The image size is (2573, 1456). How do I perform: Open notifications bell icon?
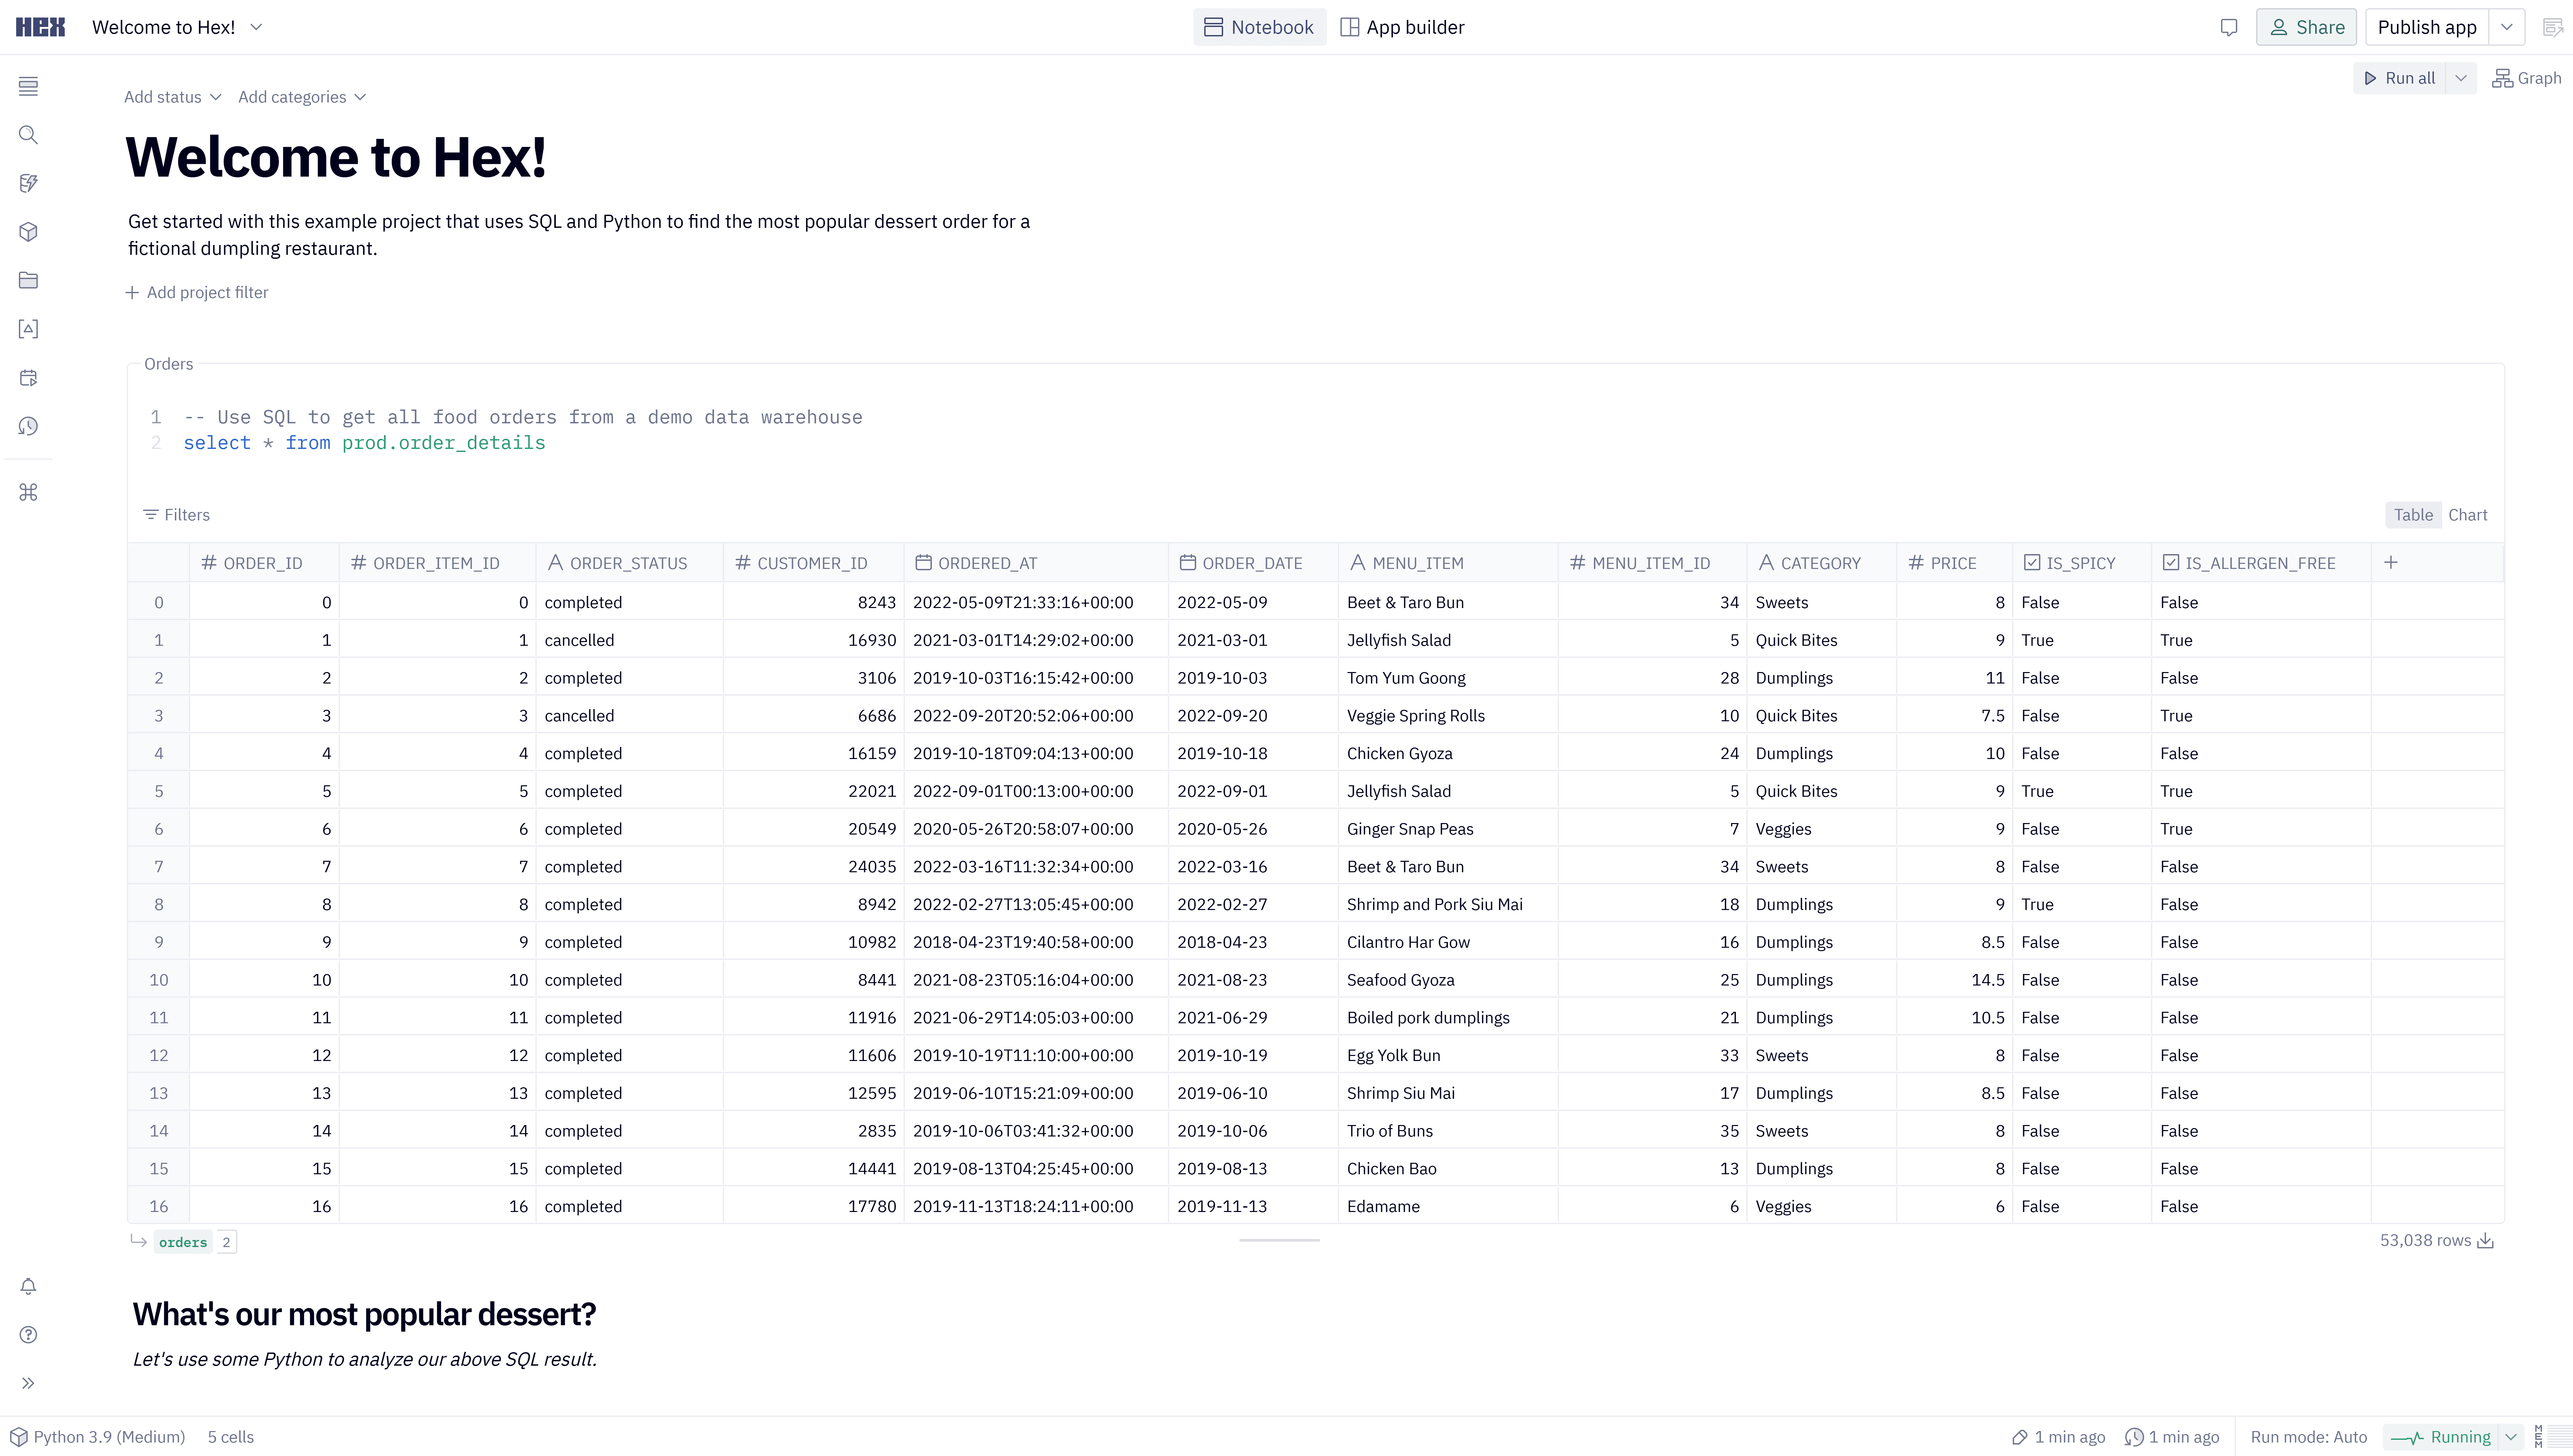[28, 1287]
